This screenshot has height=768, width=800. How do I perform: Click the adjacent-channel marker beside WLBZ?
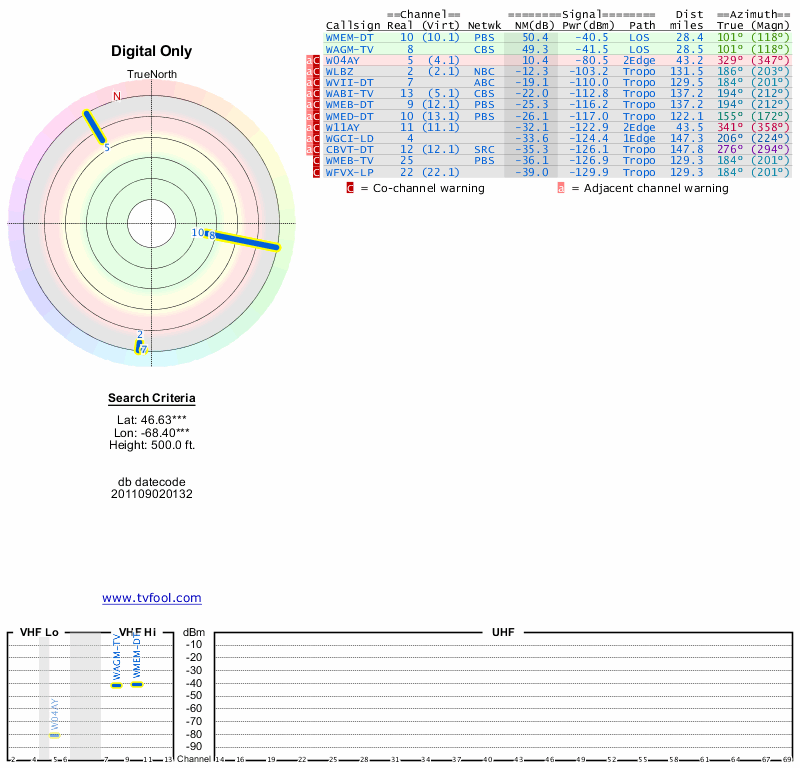[308, 72]
